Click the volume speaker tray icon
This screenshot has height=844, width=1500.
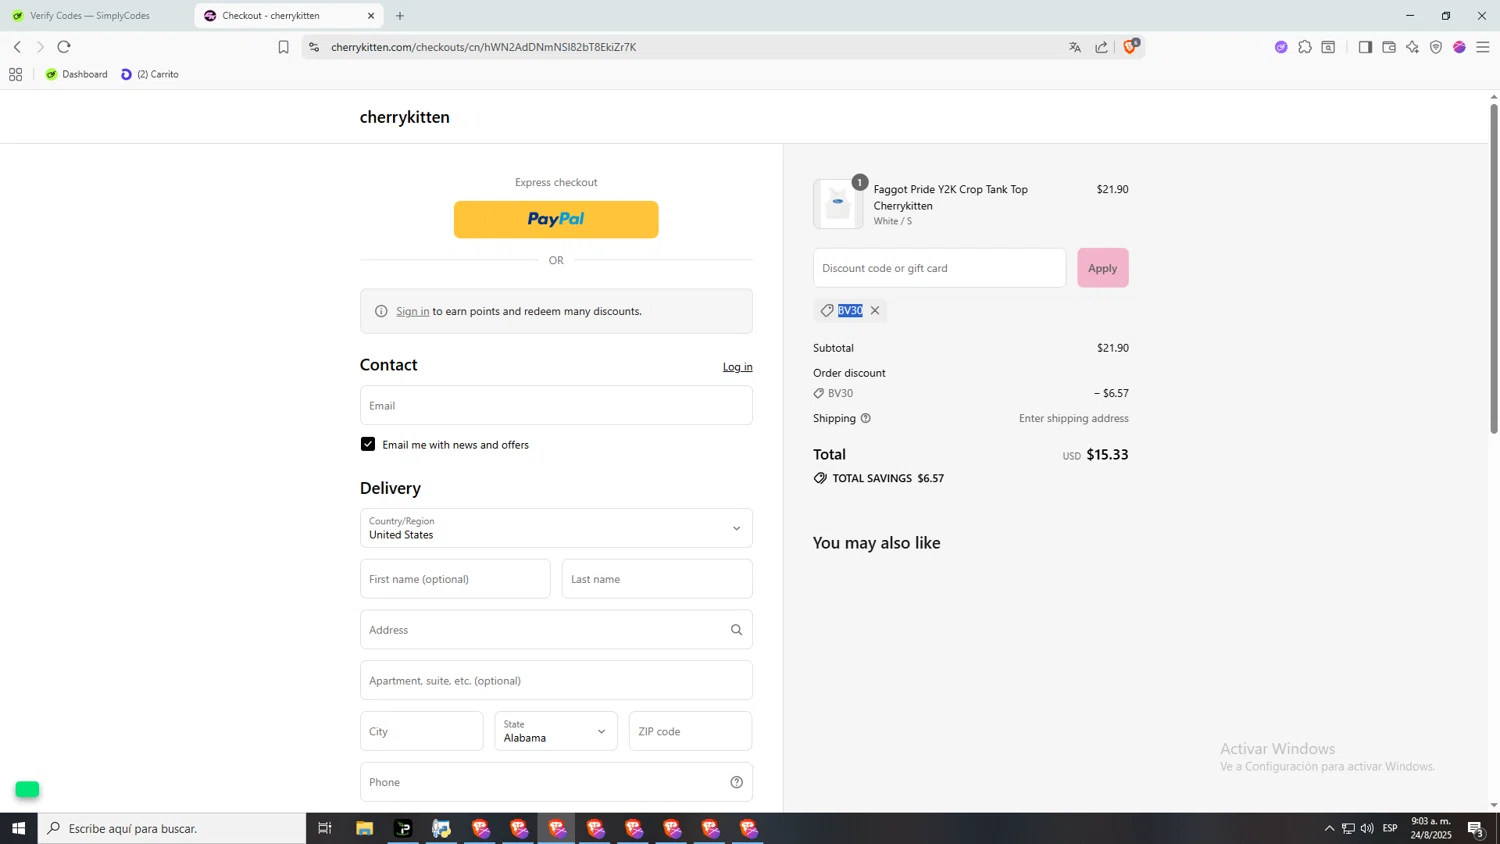tap(1367, 828)
